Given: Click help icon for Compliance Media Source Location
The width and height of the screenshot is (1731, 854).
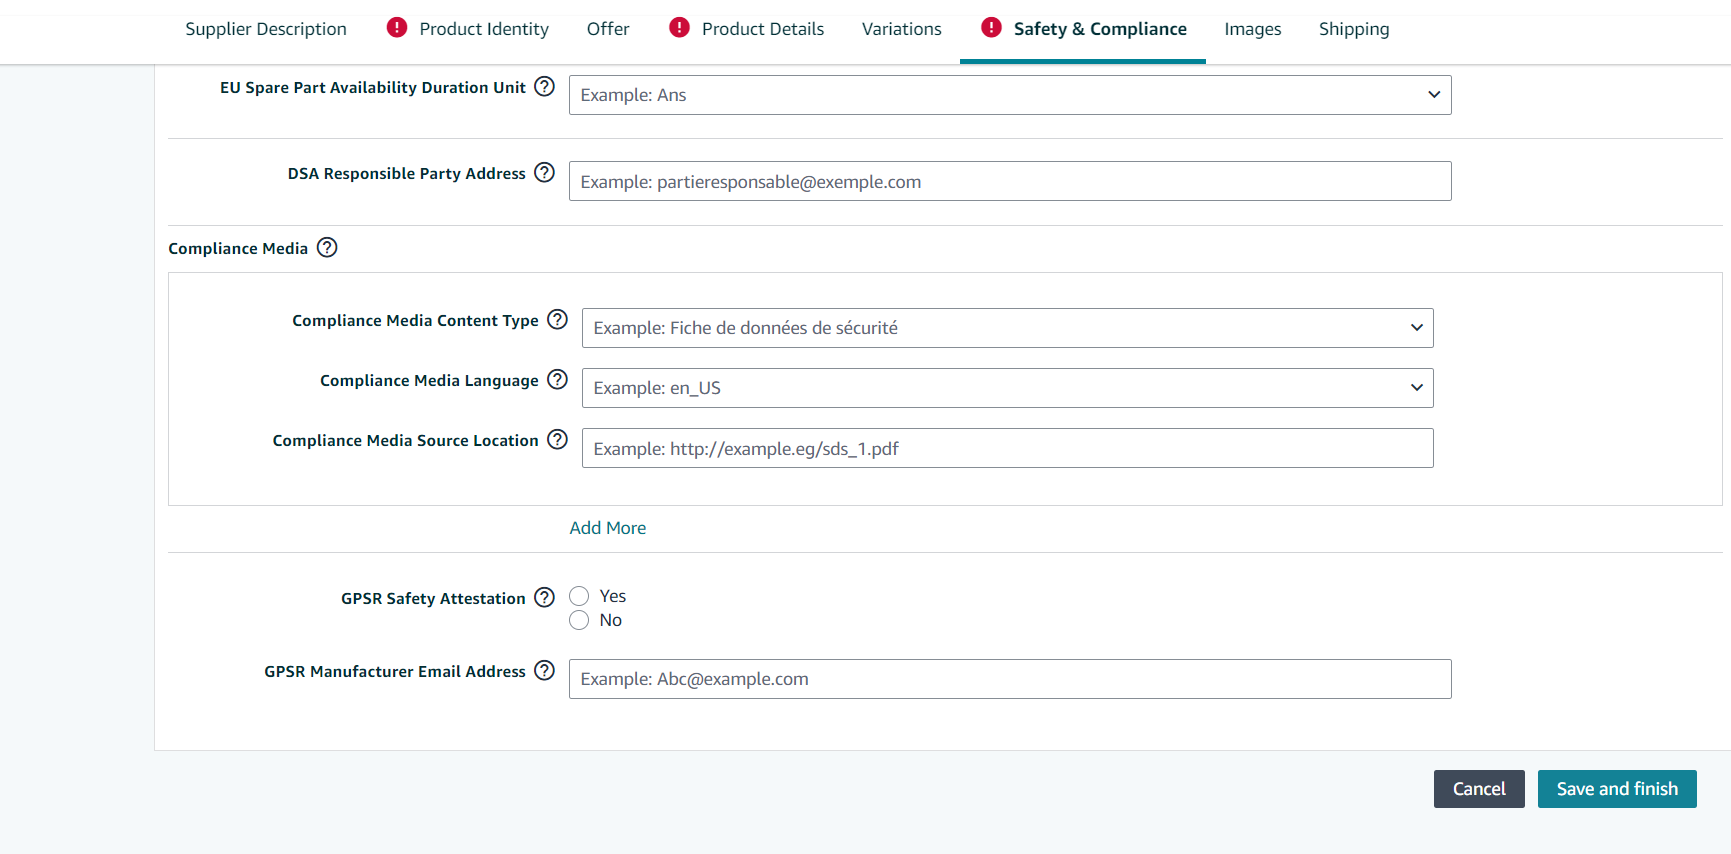Looking at the screenshot, I should [x=557, y=440].
